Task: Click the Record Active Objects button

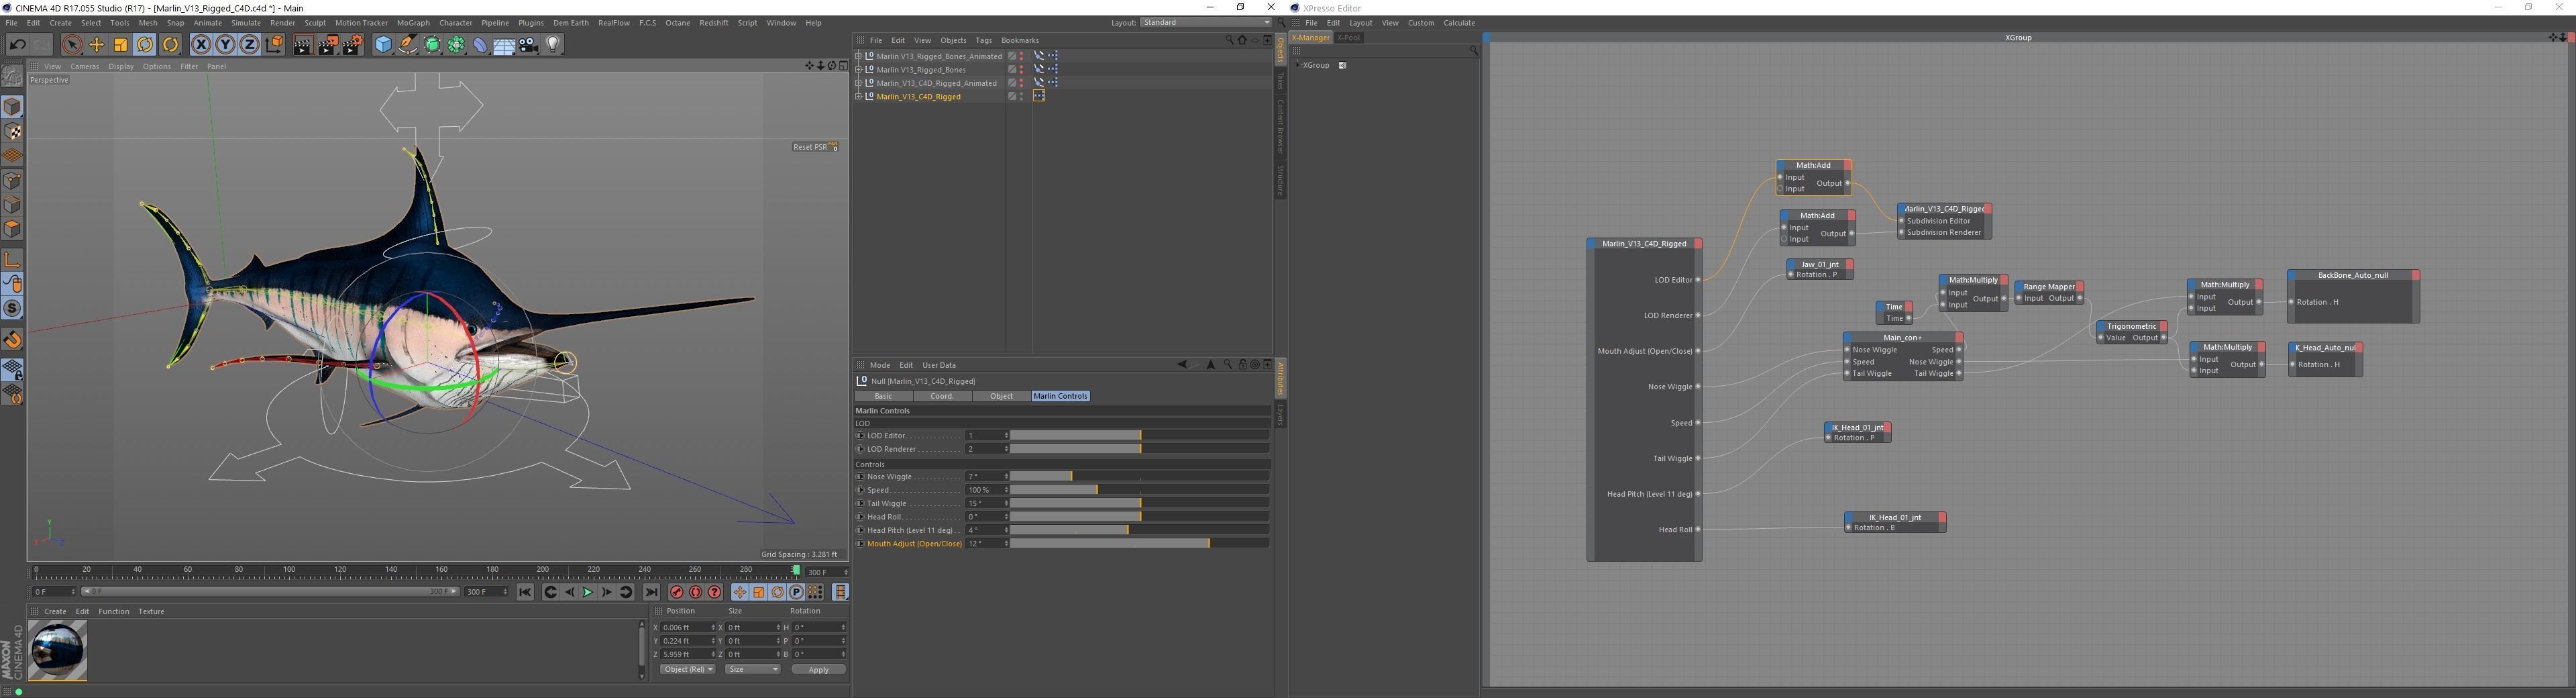Action: point(677,592)
